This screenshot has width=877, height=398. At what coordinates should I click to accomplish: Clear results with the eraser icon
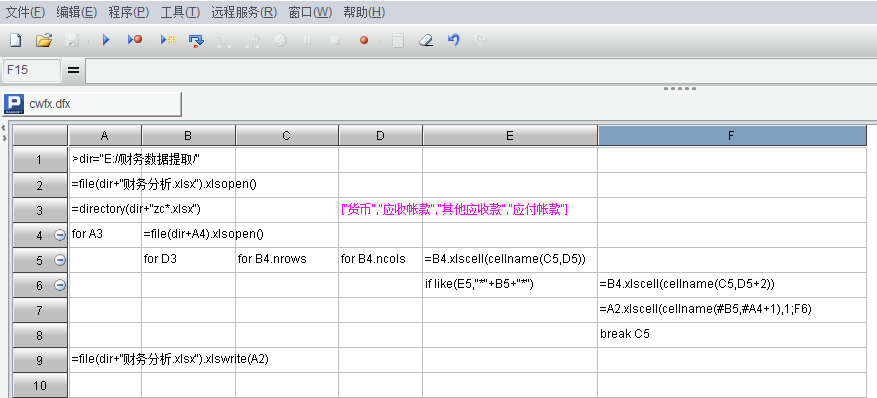click(x=426, y=40)
